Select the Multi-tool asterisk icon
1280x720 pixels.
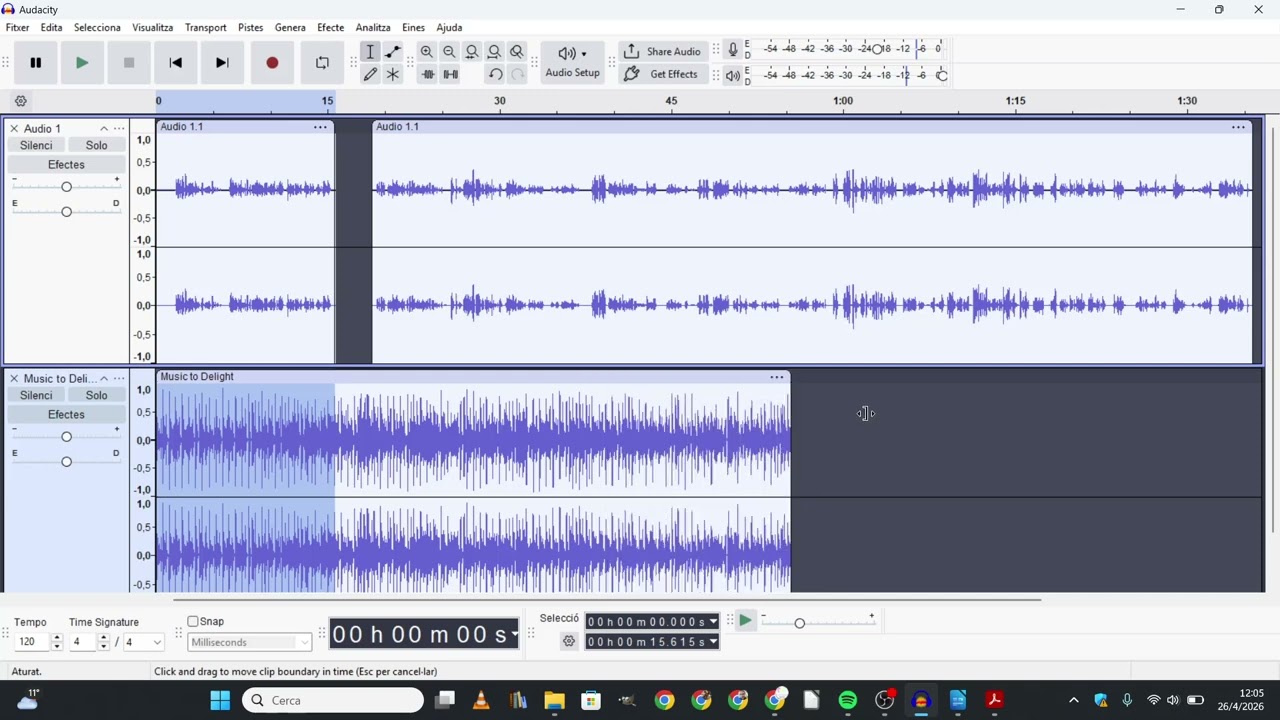point(393,74)
